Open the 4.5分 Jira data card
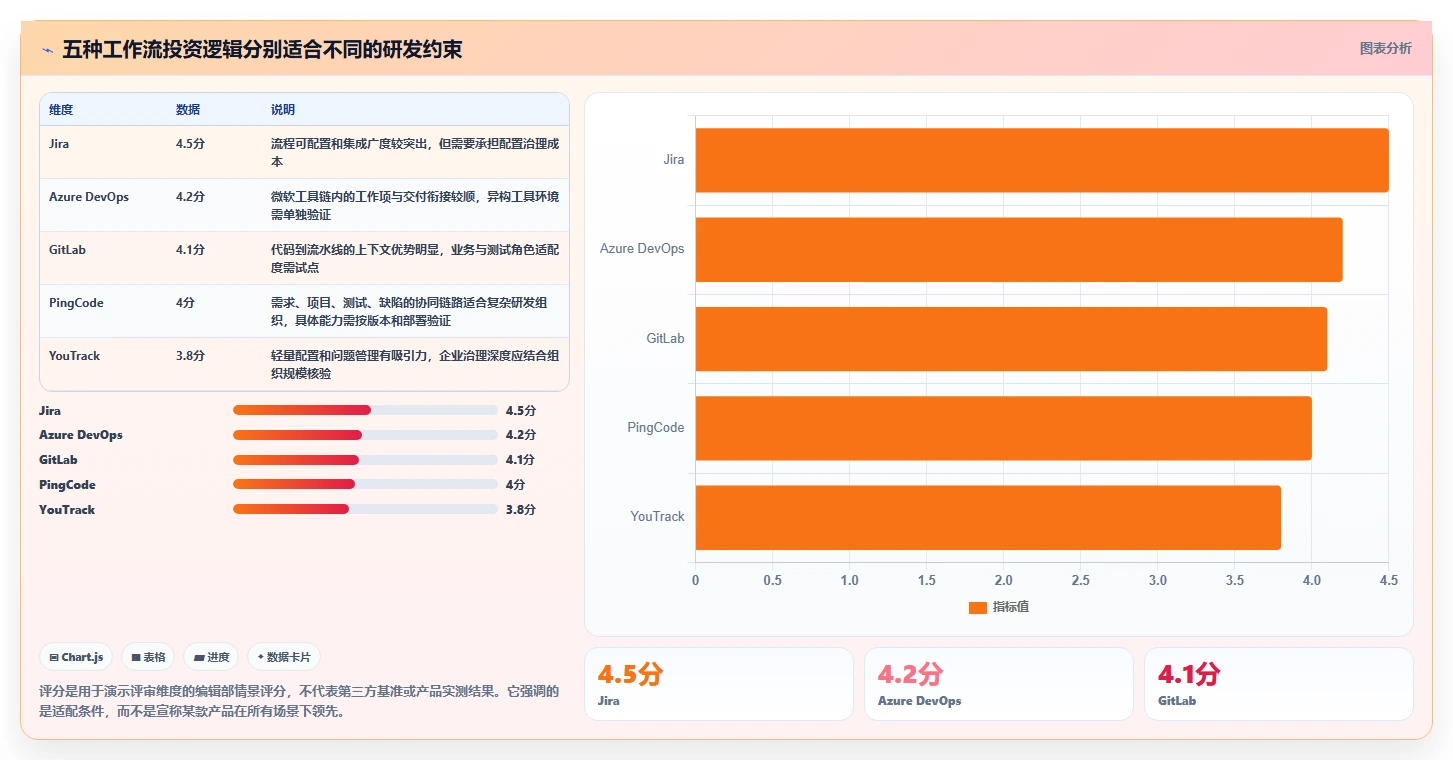 (719, 684)
